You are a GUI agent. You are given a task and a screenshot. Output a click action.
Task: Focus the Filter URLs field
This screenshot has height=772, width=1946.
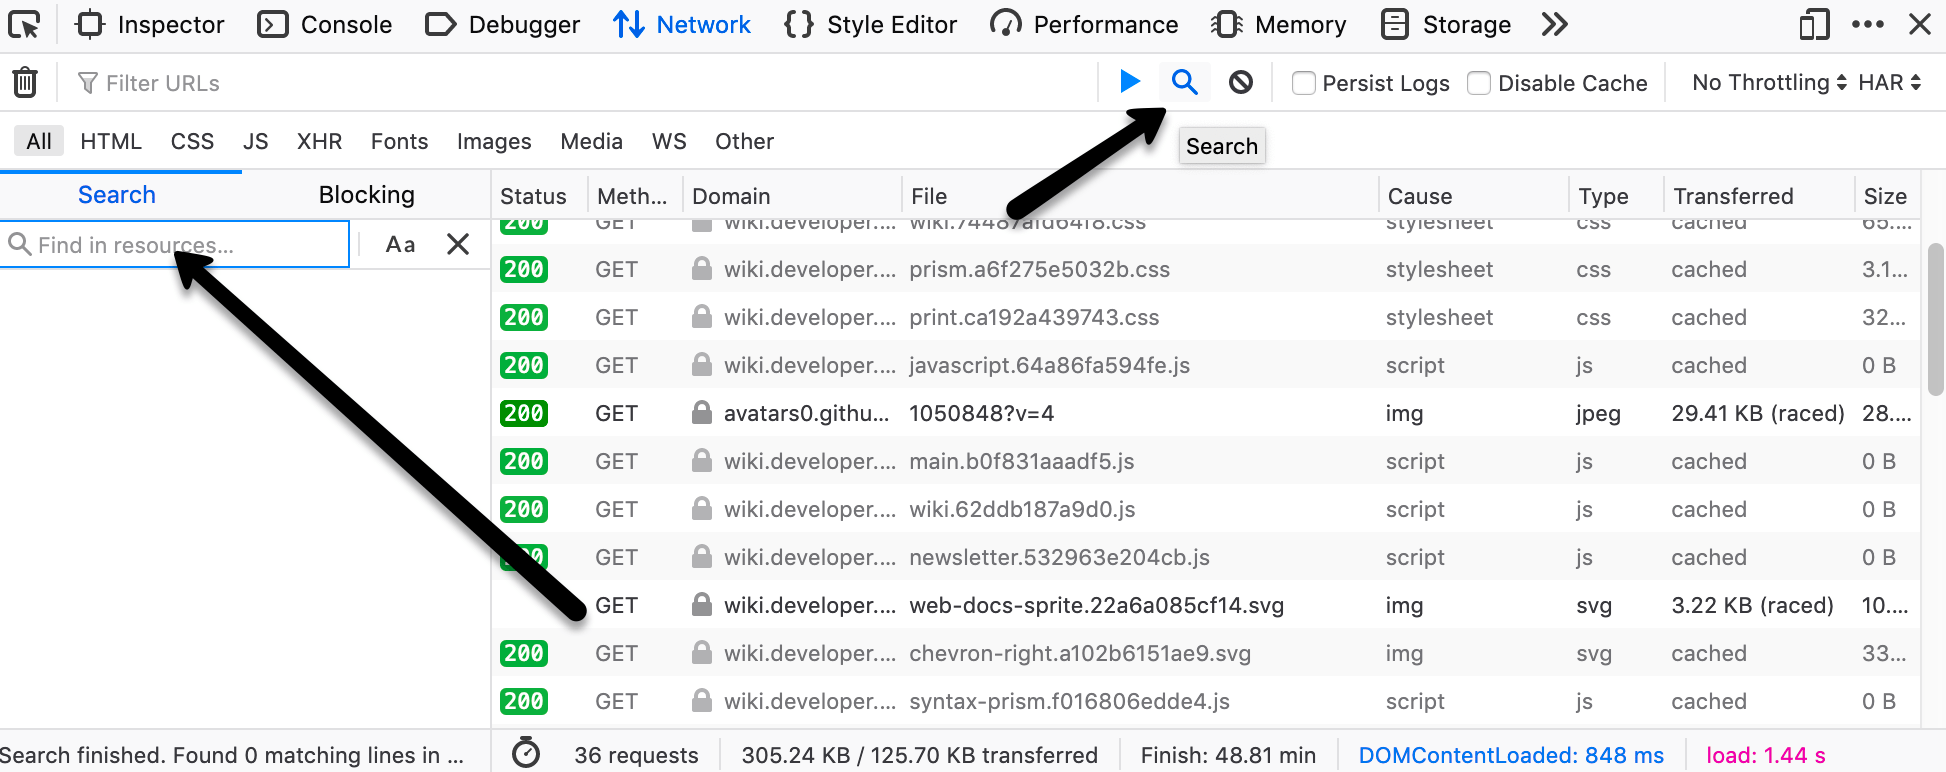(x=585, y=83)
